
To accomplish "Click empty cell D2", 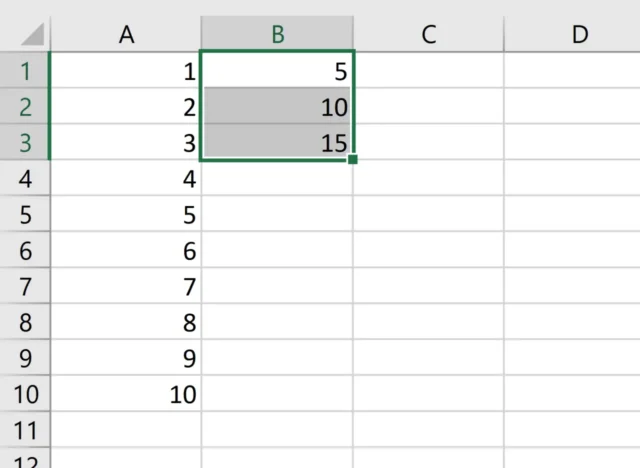I will pos(579,107).
